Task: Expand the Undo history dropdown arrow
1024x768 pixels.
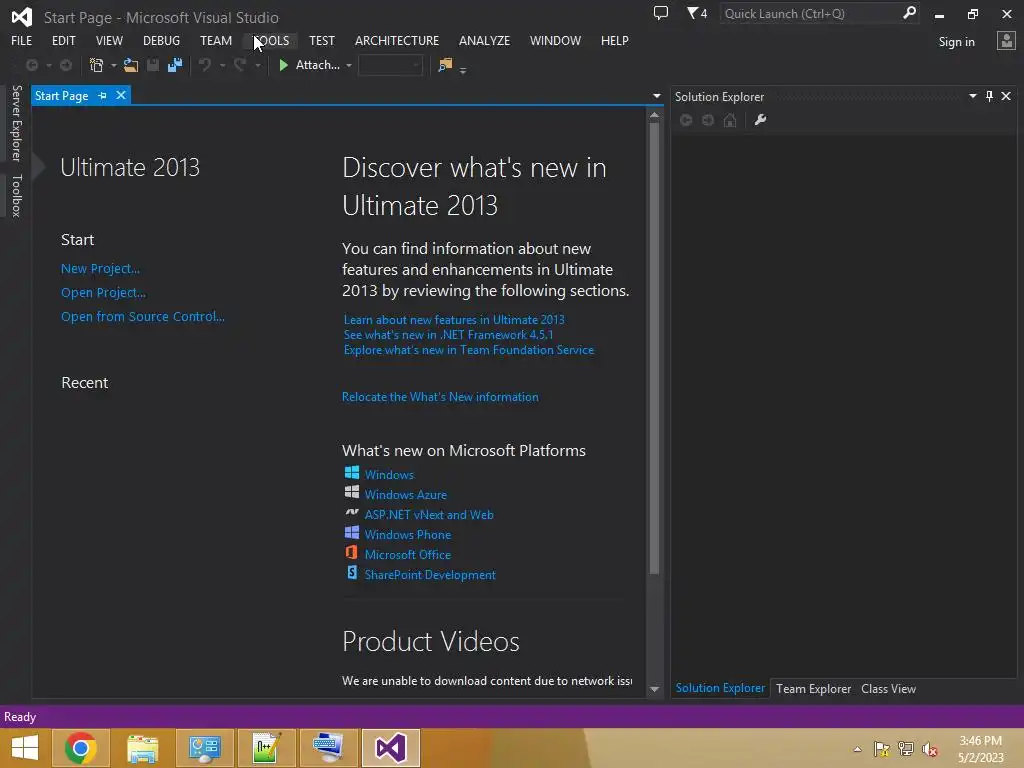Action: click(x=222, y=66)
